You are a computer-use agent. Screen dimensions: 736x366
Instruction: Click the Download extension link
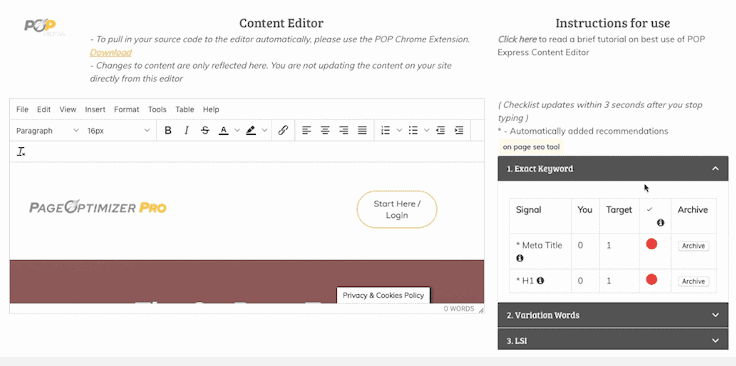tap(111, 53)
